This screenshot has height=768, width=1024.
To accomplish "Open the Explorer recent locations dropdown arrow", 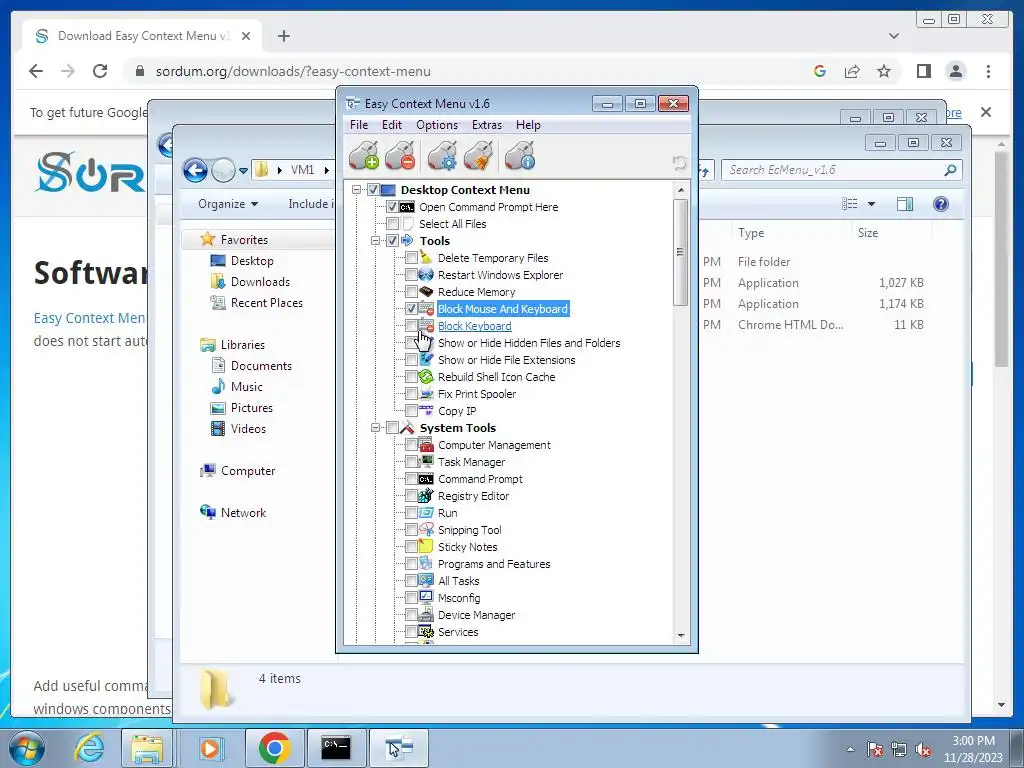I will (x=243, y=170).
